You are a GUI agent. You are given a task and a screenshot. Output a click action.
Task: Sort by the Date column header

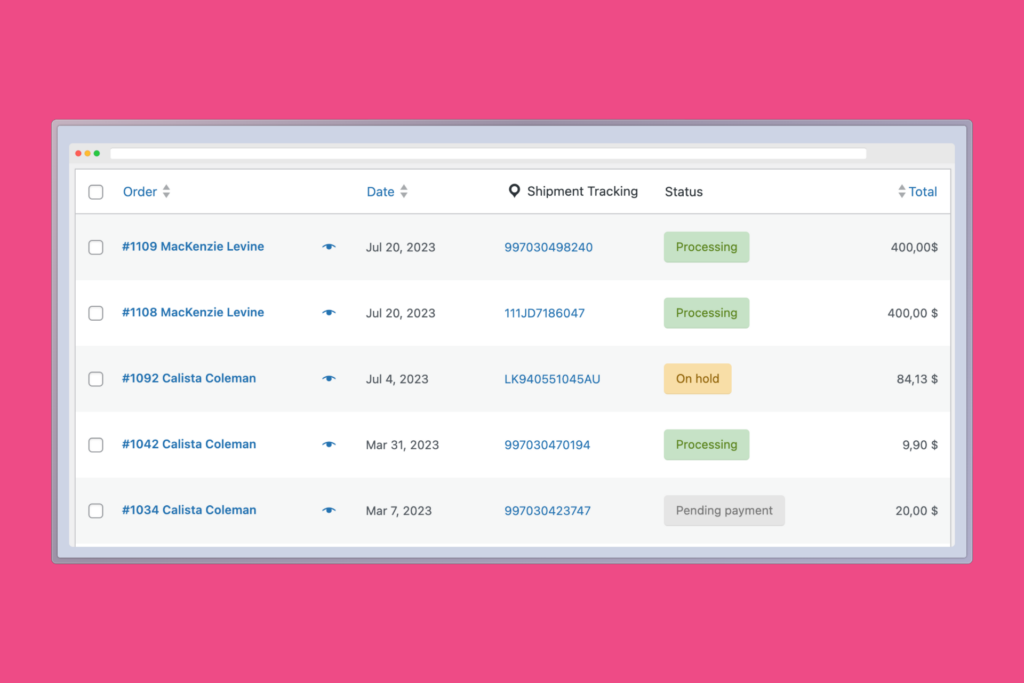[x=380, y=192]
